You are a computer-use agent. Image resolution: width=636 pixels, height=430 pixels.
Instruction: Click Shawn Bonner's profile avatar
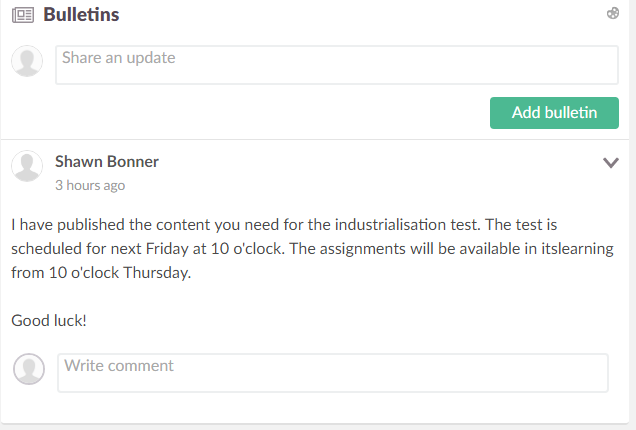[27, 167]
